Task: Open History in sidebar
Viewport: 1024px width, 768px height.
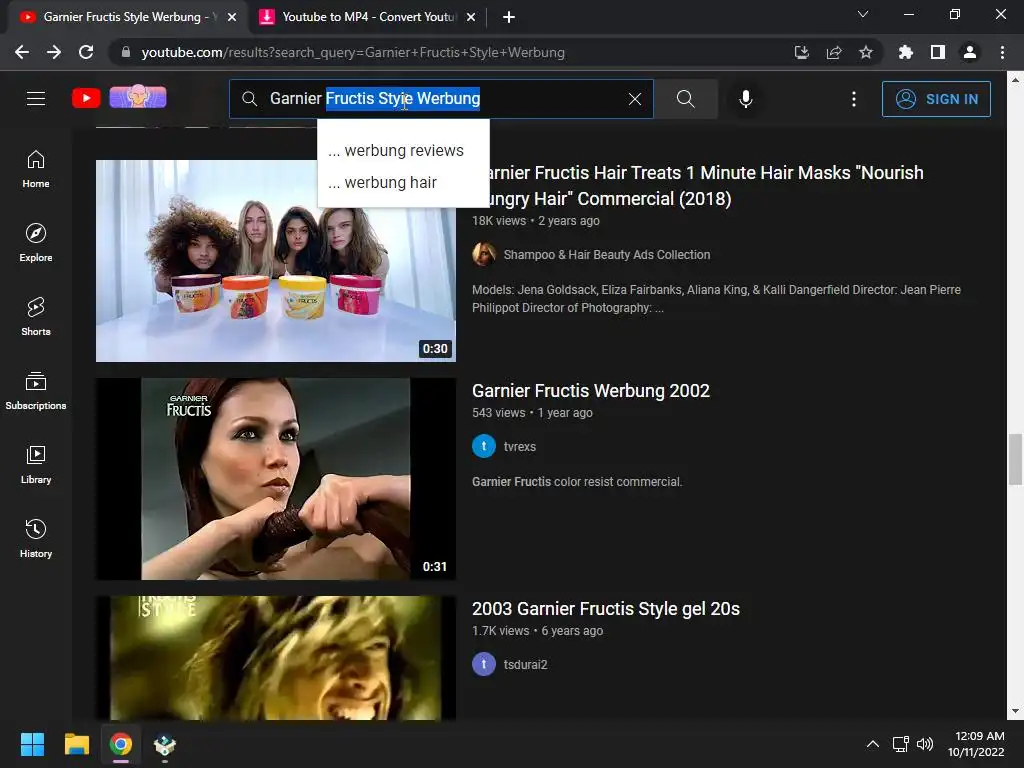Action: pos(36,539)
